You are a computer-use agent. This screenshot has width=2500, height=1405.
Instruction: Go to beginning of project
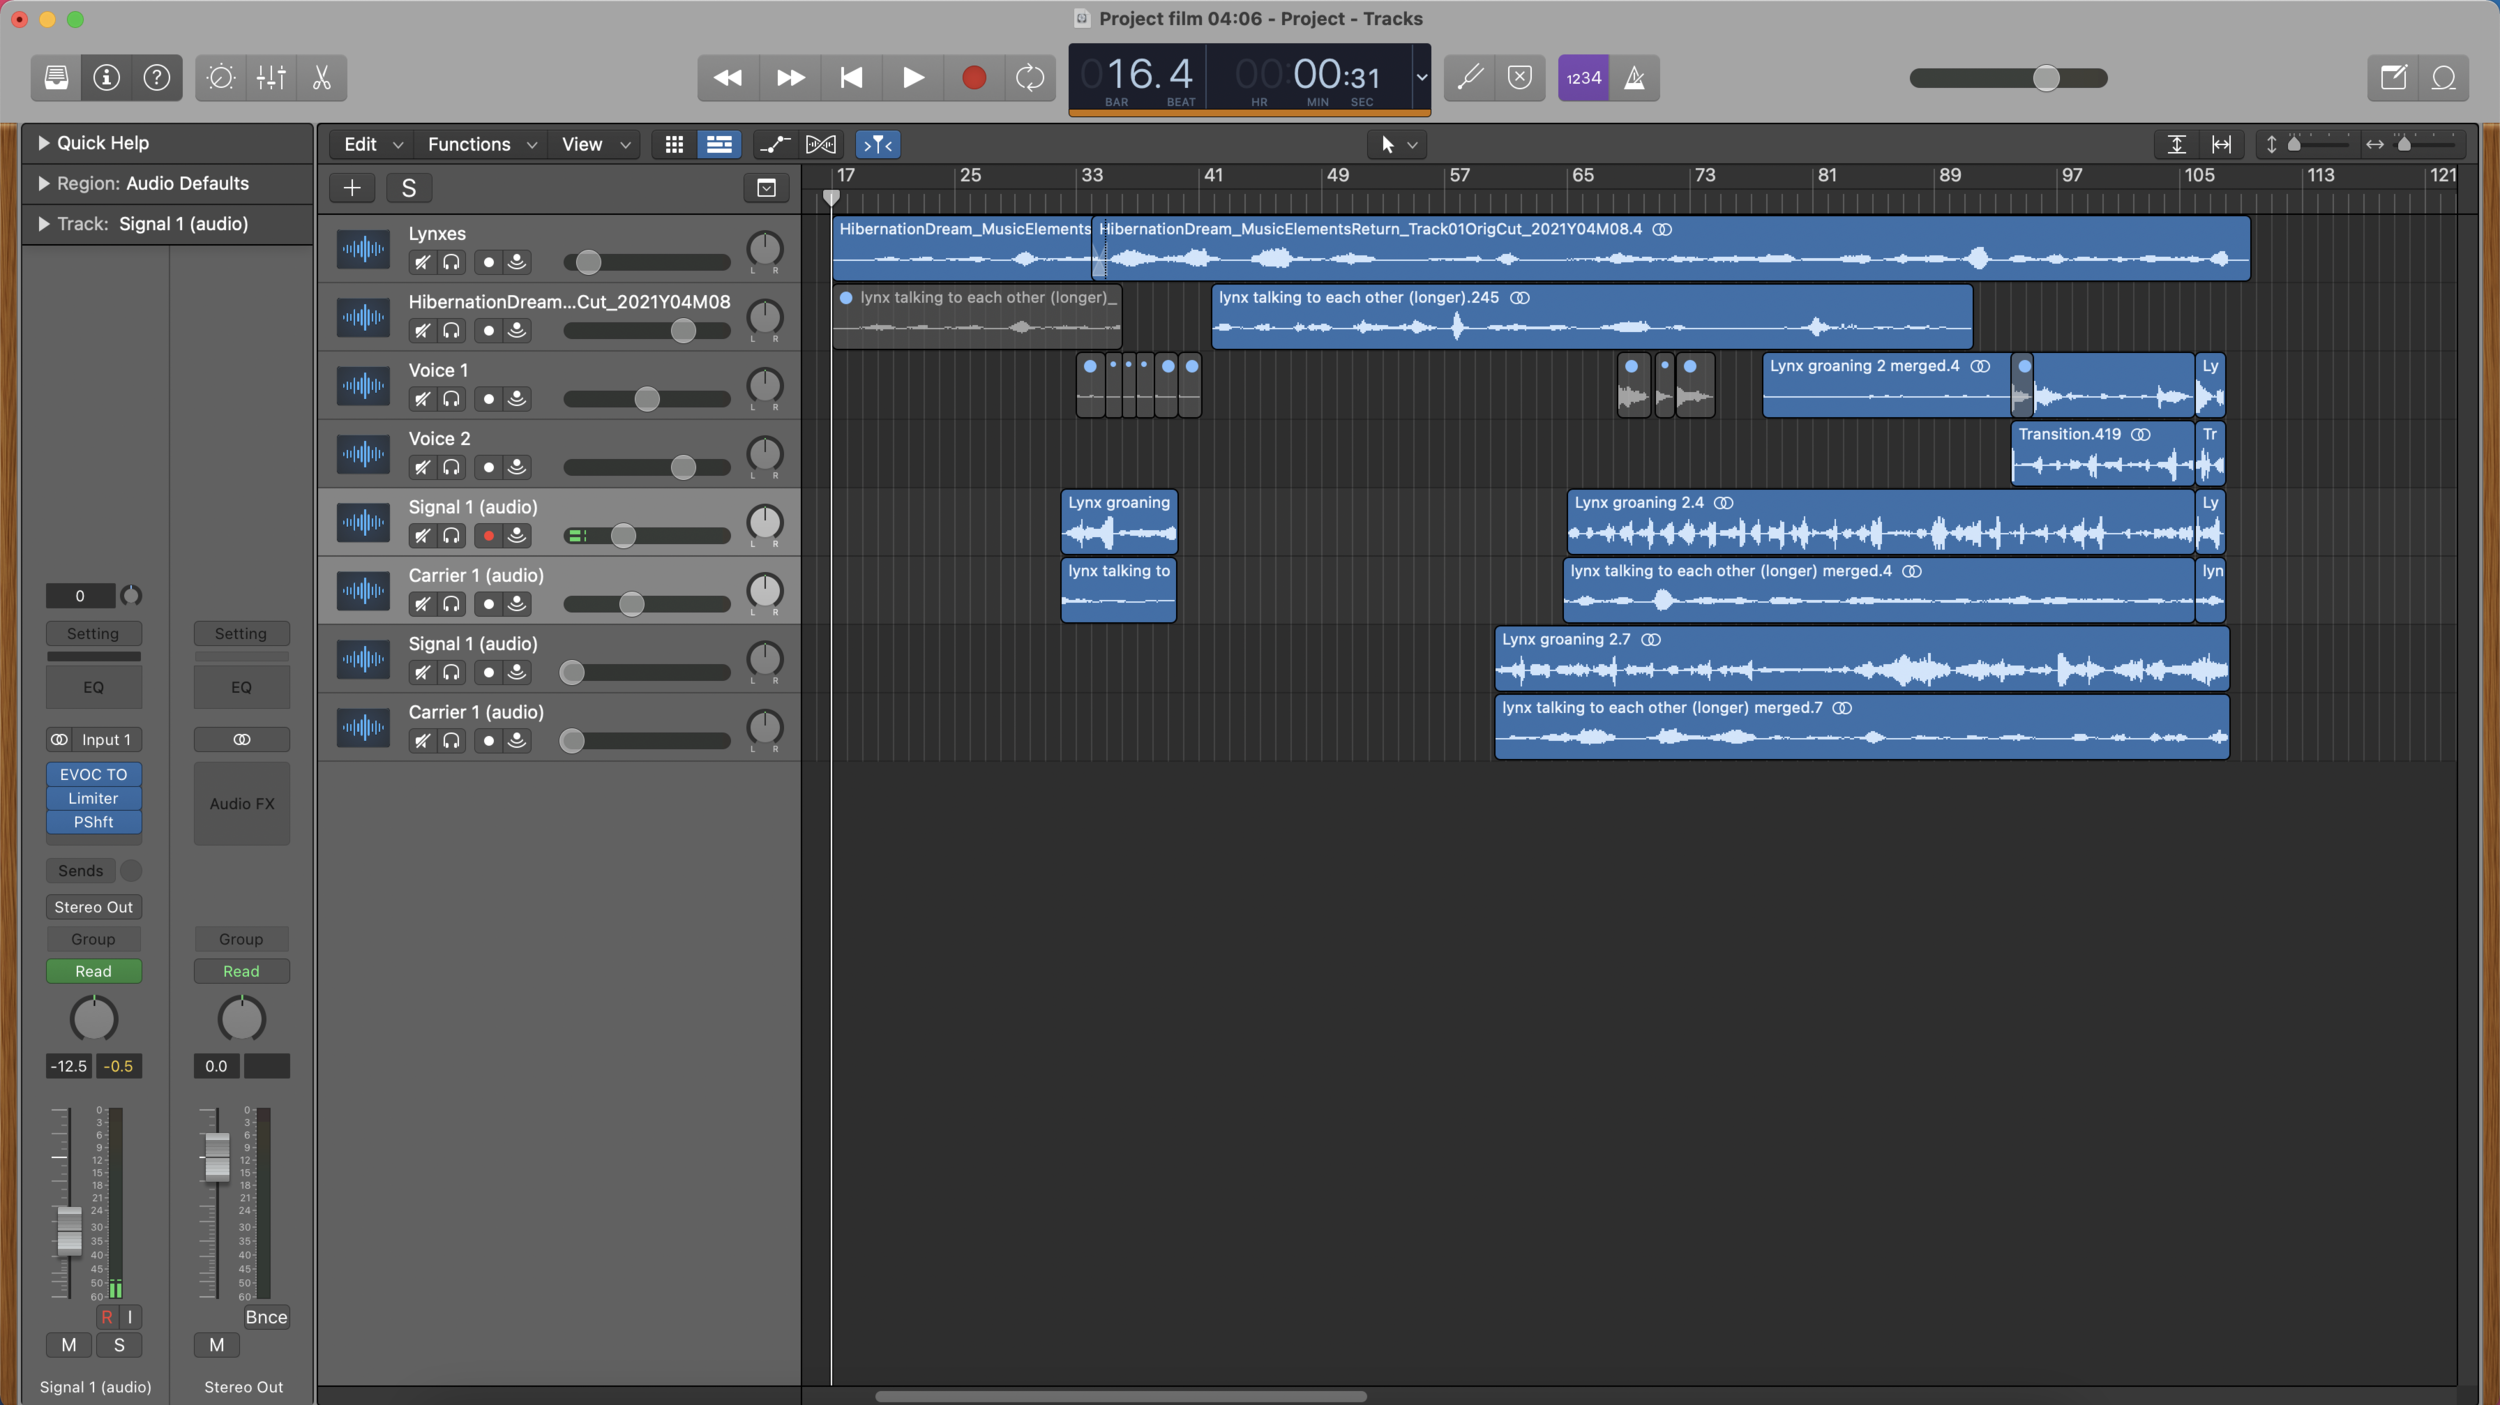coord(852,77)
